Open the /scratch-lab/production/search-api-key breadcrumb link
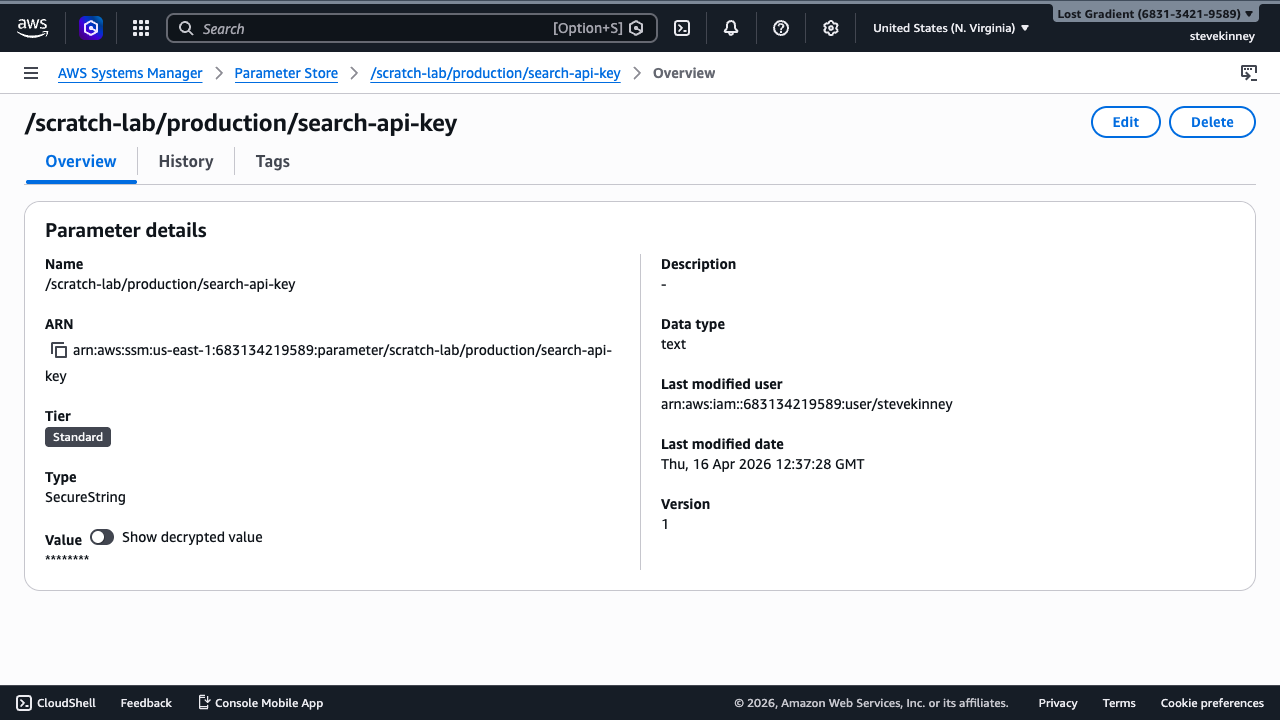Image resolution: width=1280 pixels, height=720 pixels. [x=495, y=73]
